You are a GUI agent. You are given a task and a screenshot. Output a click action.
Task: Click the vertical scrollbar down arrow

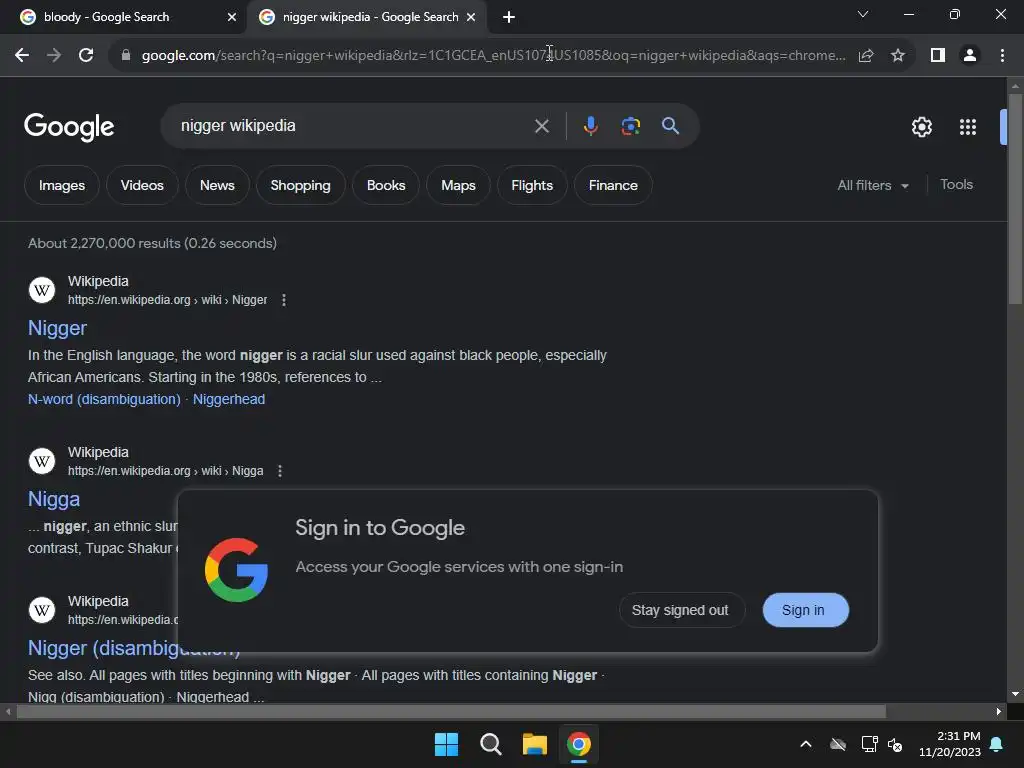pyautogui.click(x=1015, y=694)
